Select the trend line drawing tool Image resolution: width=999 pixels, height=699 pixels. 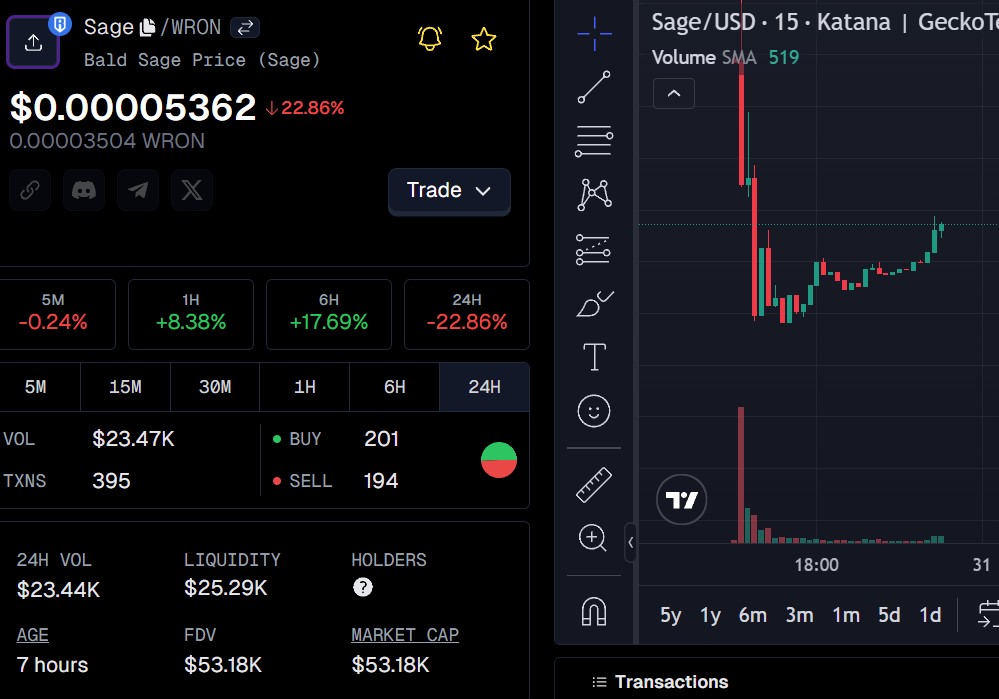pyautogui.click(x=594, y=87)
